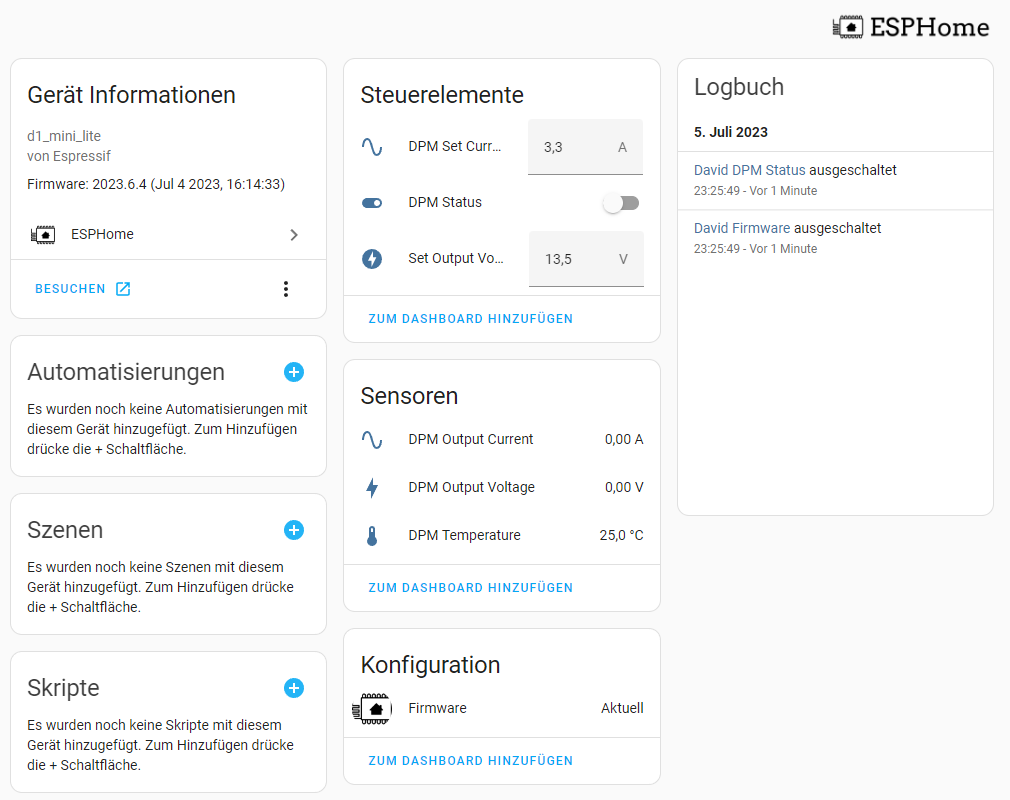Click the toggle icon beside DPM Status label

[x=372, y=203]
